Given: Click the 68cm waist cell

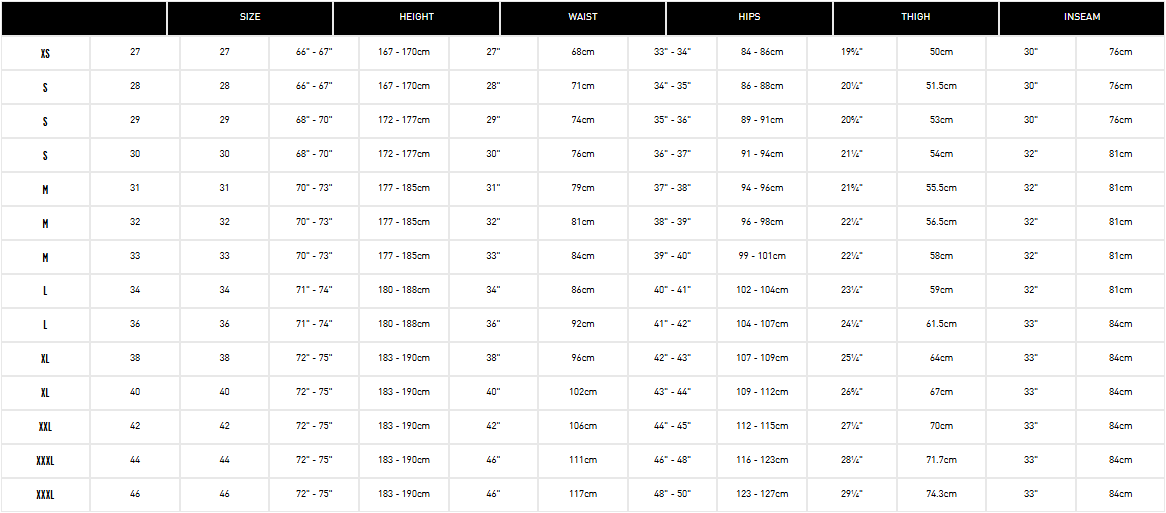Looking at the screenshot, I should 583,52.
